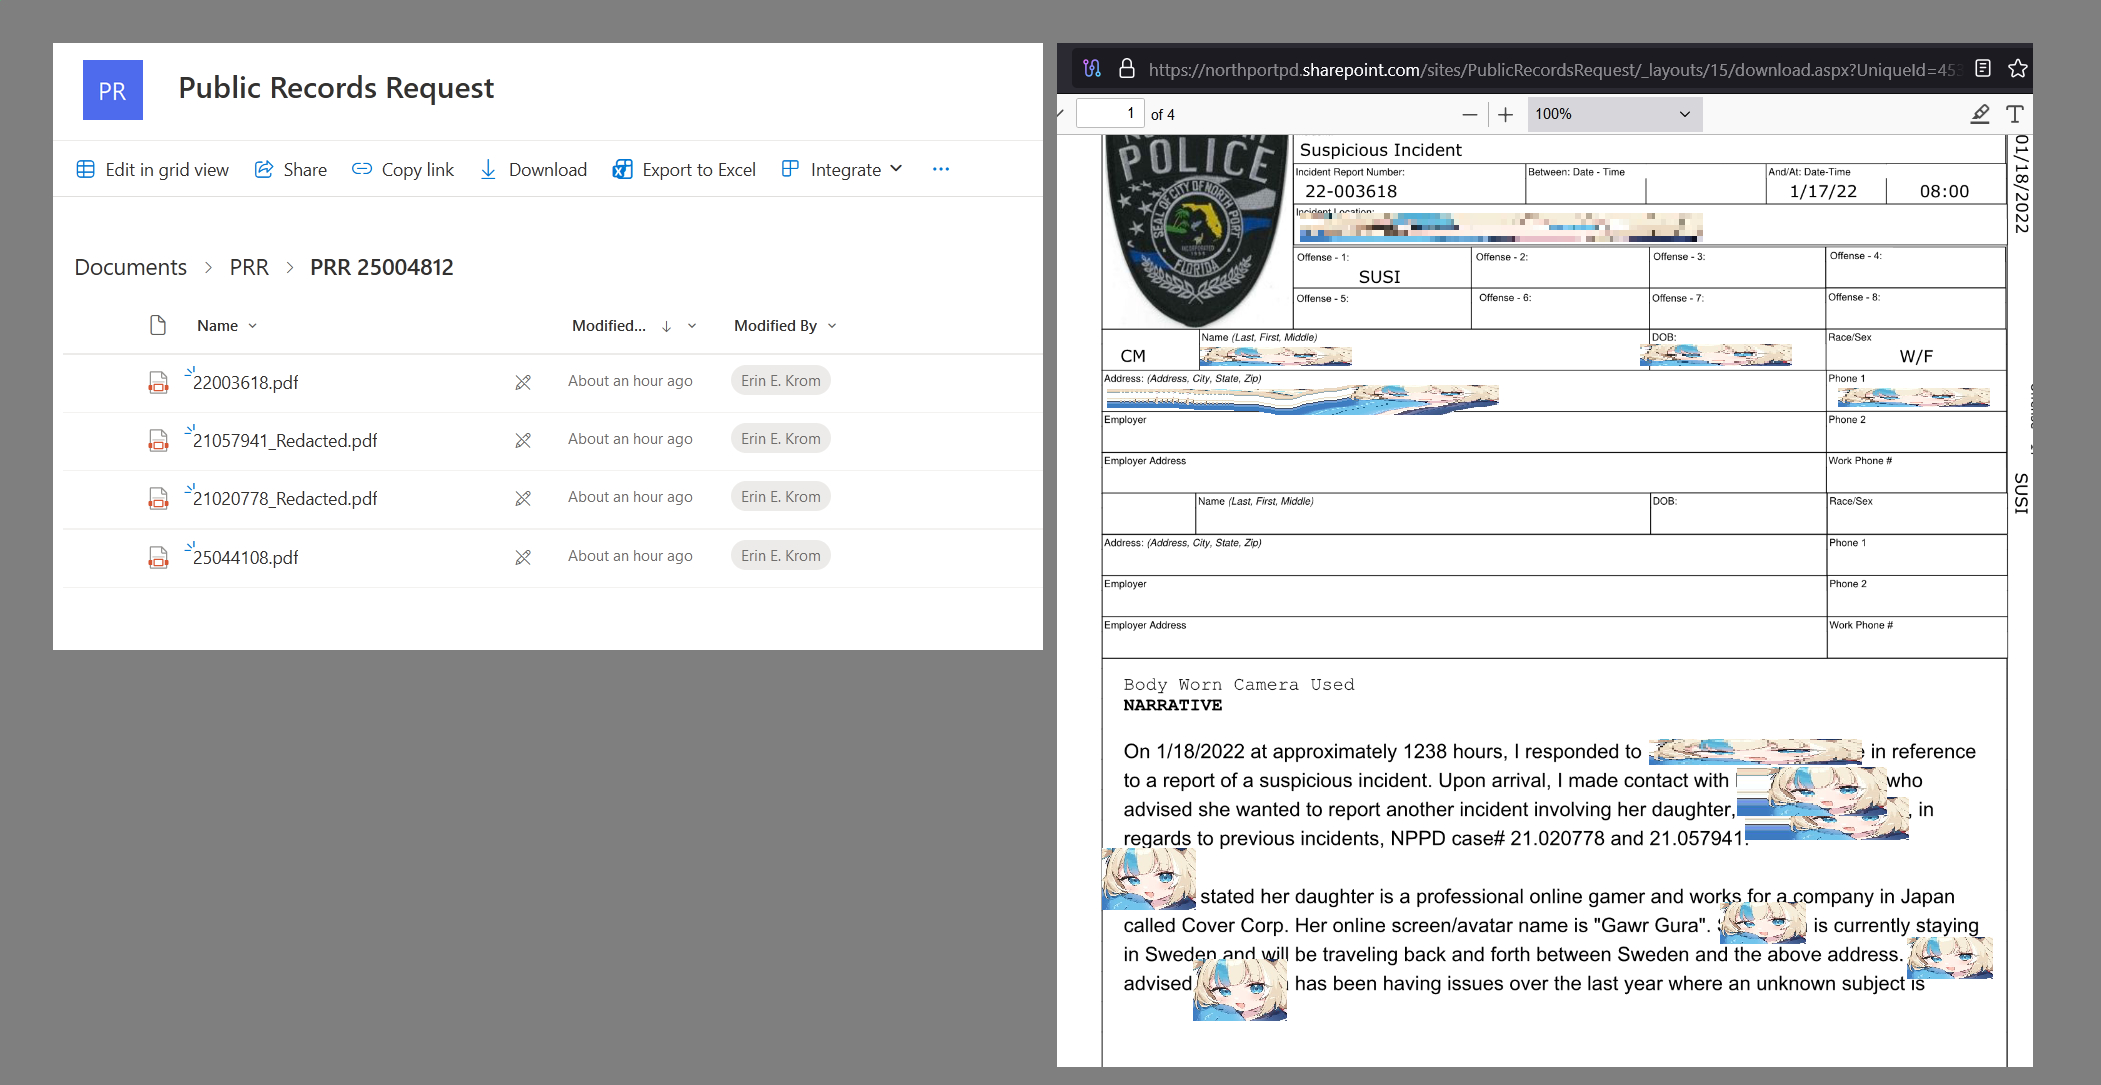Image resolution: width=2101 pixels, height=1085 pixels.
Task: Click the PDF page number field
Action: tap(1109, 114)
